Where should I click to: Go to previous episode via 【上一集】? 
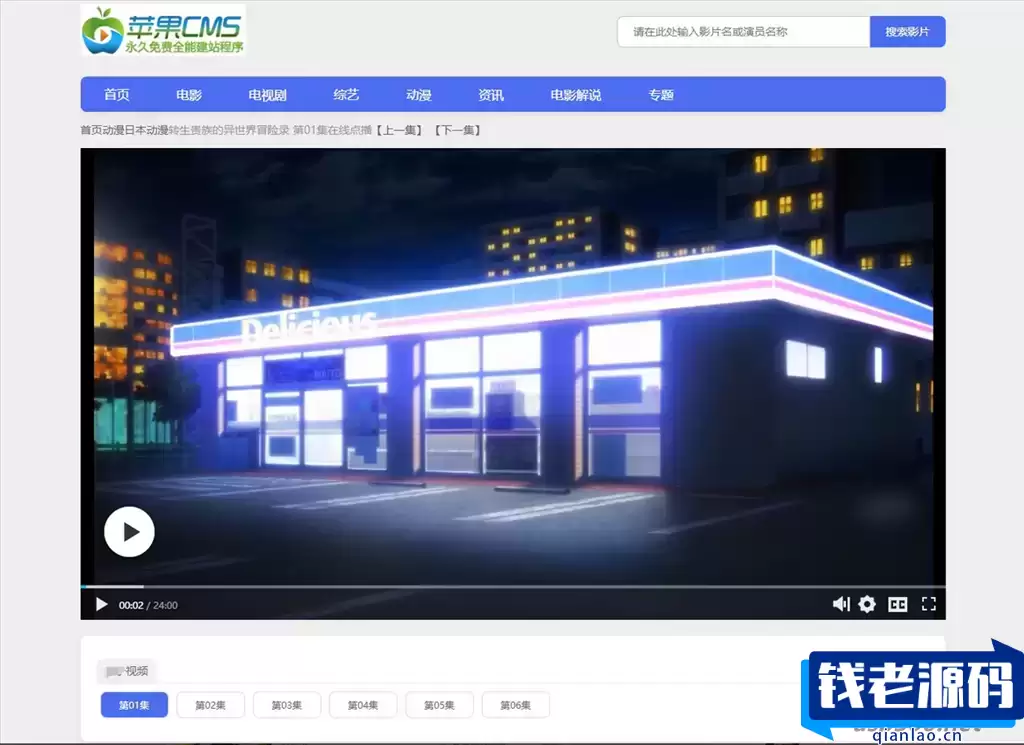click(398, 130)
